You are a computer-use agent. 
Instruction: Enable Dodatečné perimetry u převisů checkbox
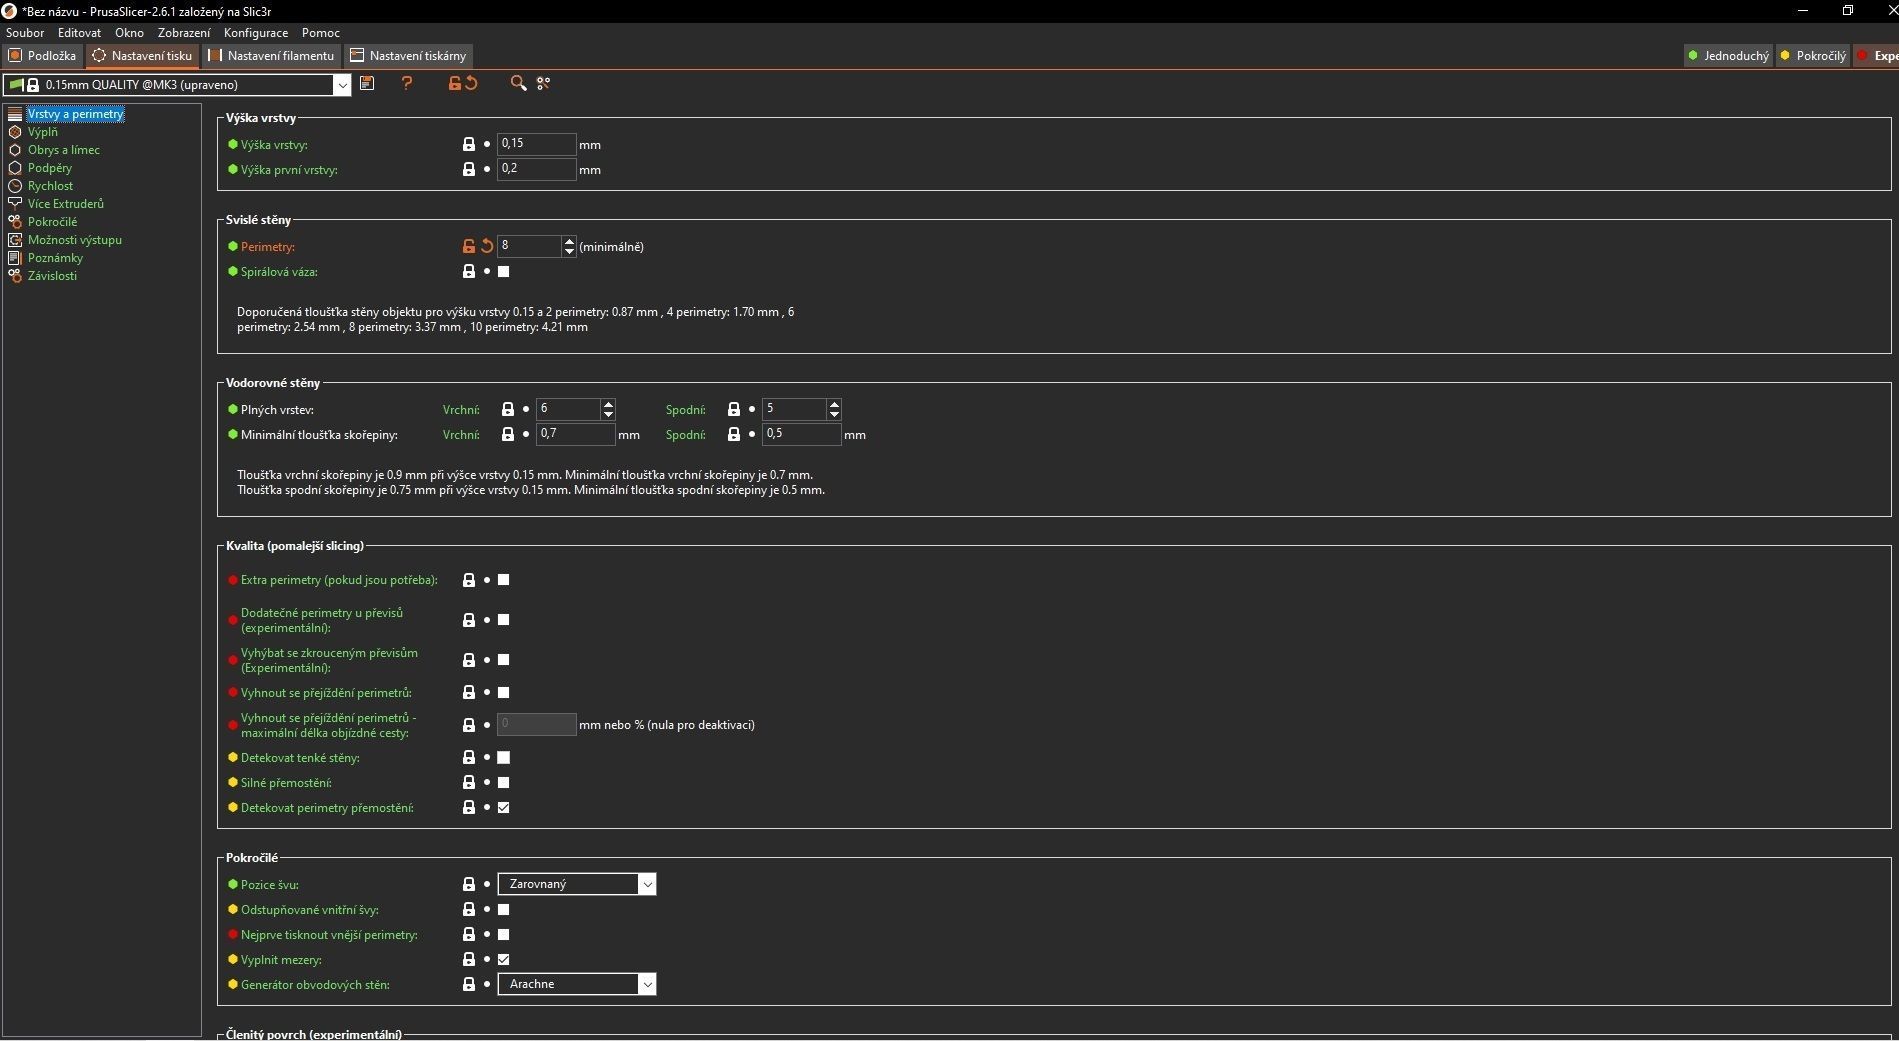(x=504, y=620)
